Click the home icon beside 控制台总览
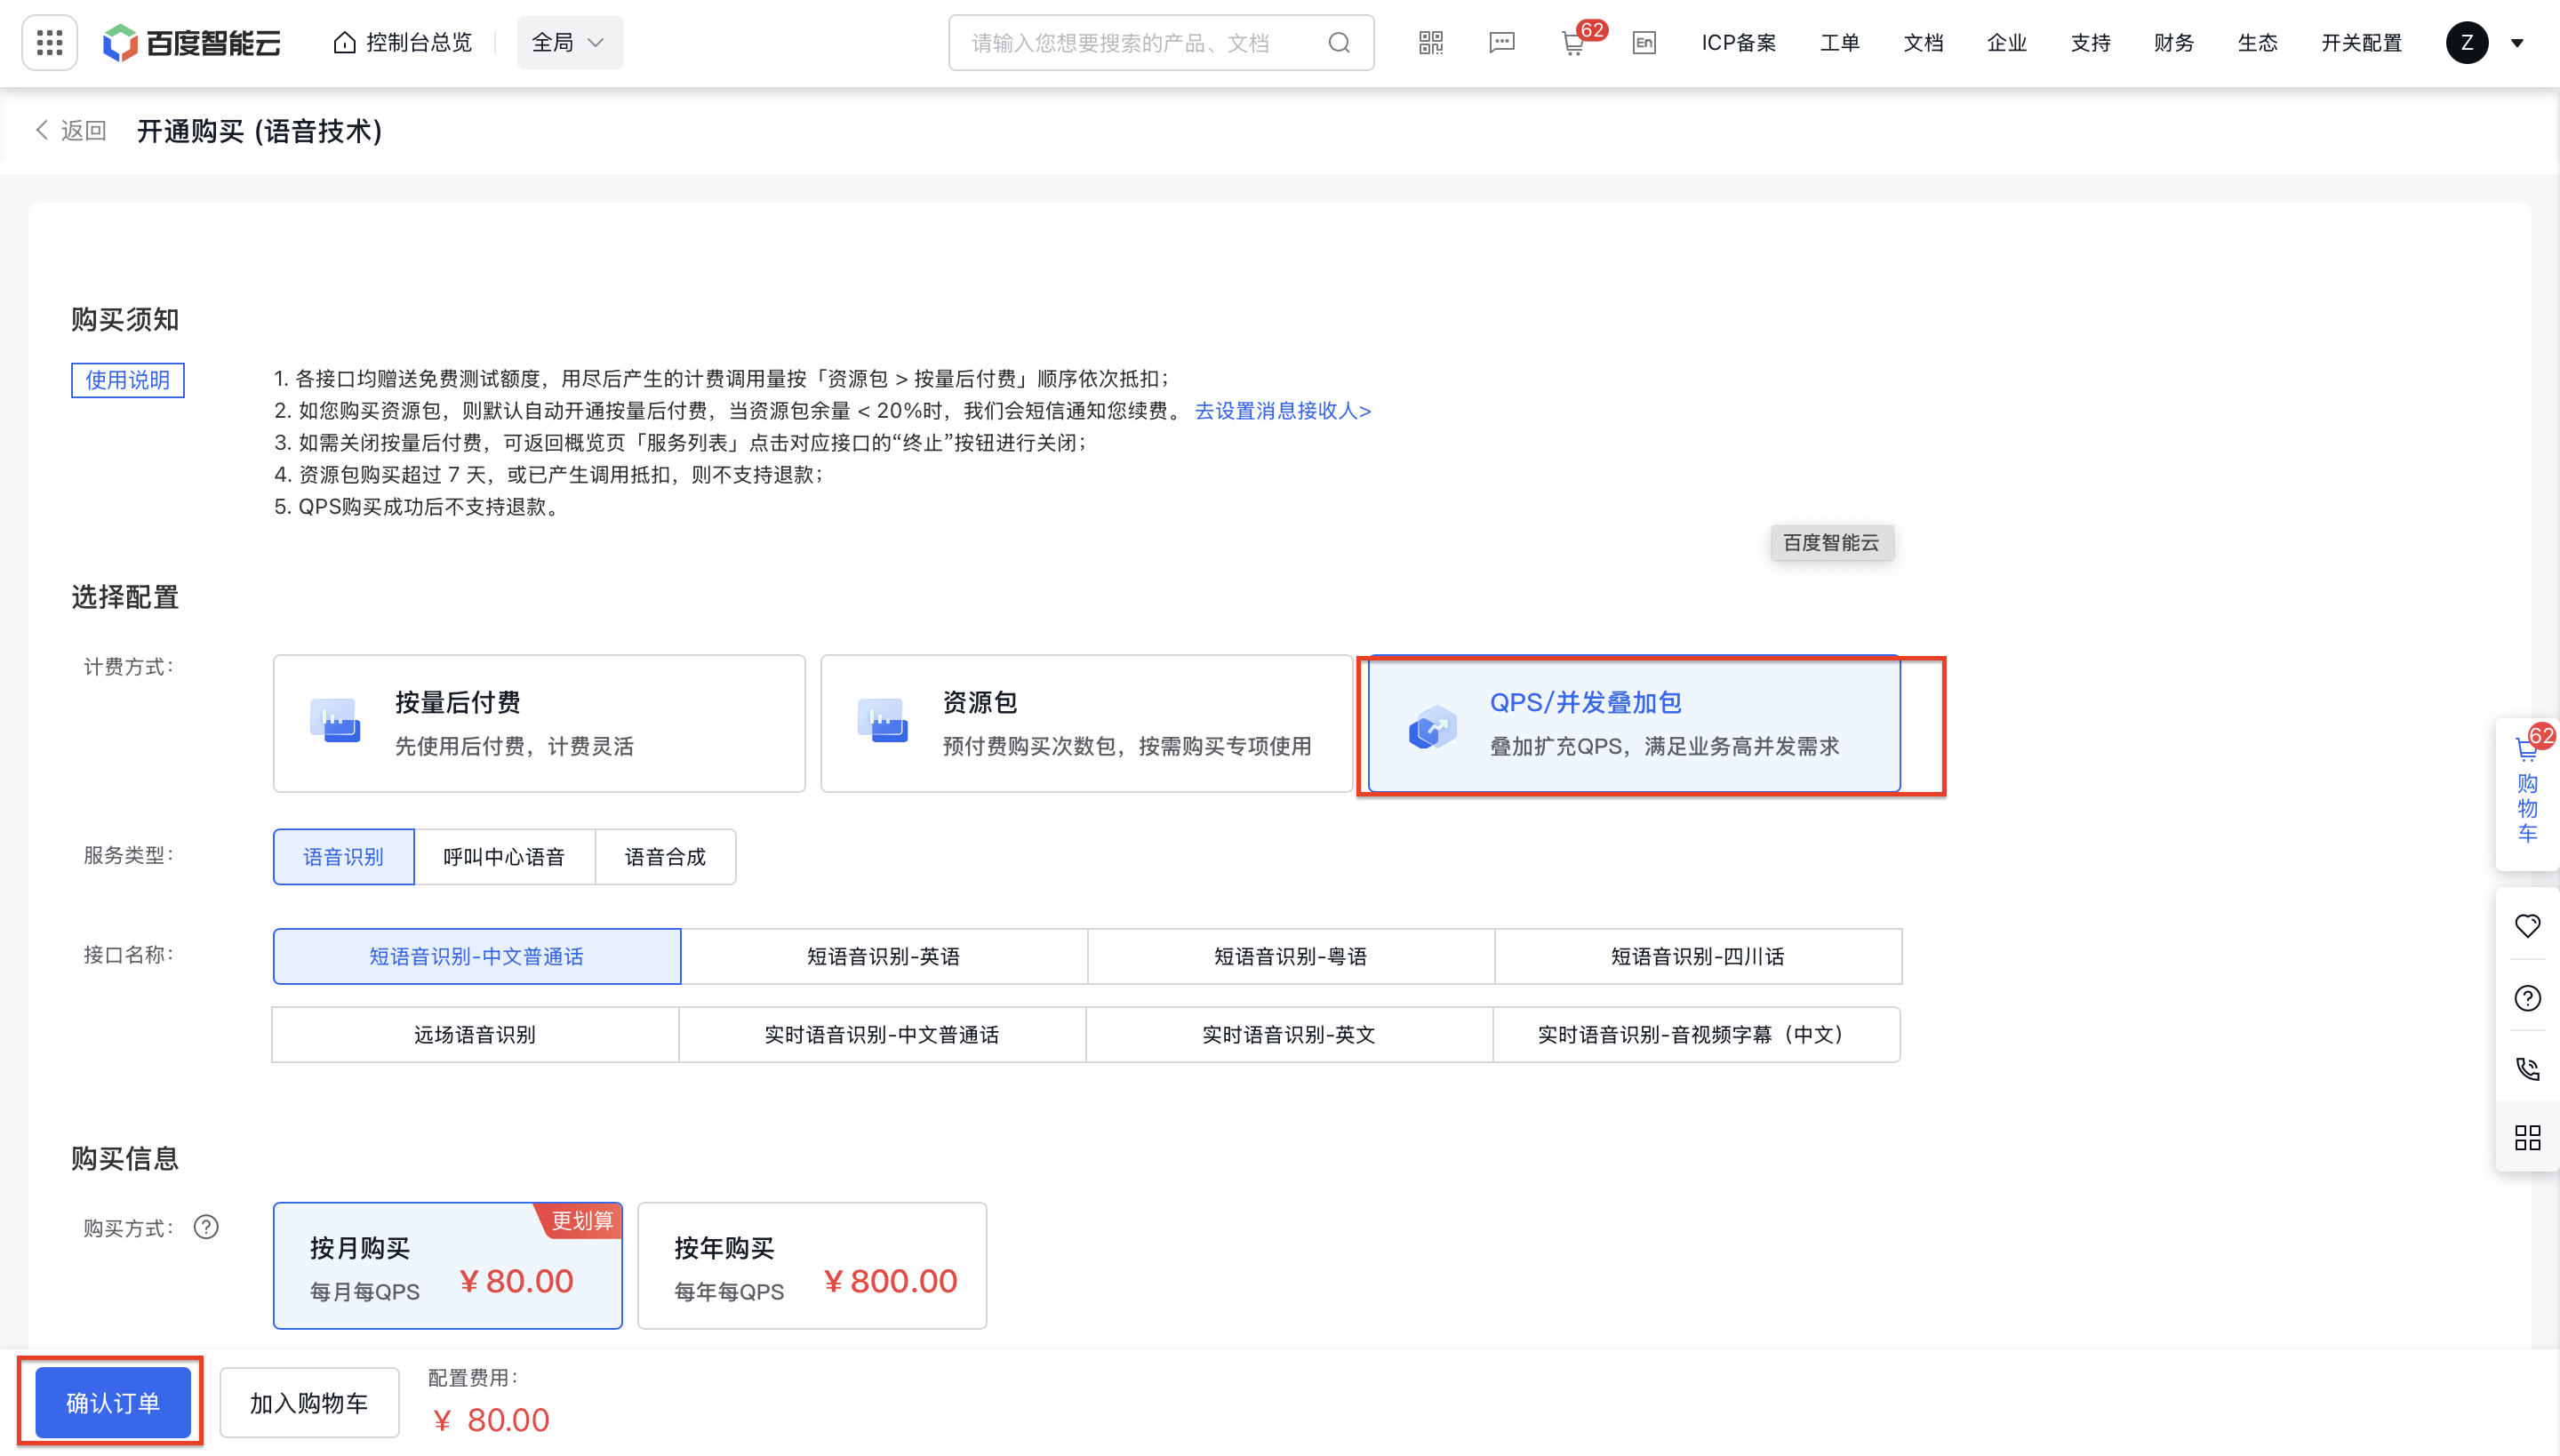2560x1456 pixels. pos(344,43)
